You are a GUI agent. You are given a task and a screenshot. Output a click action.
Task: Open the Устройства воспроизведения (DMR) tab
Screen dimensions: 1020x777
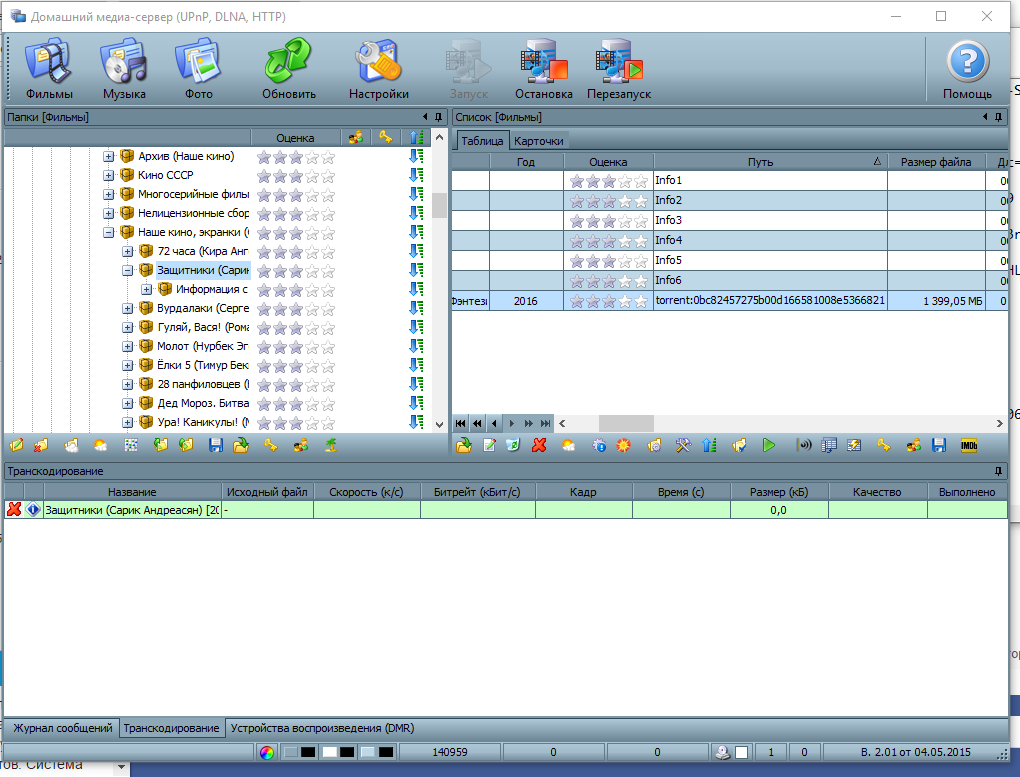coord(322,728)
